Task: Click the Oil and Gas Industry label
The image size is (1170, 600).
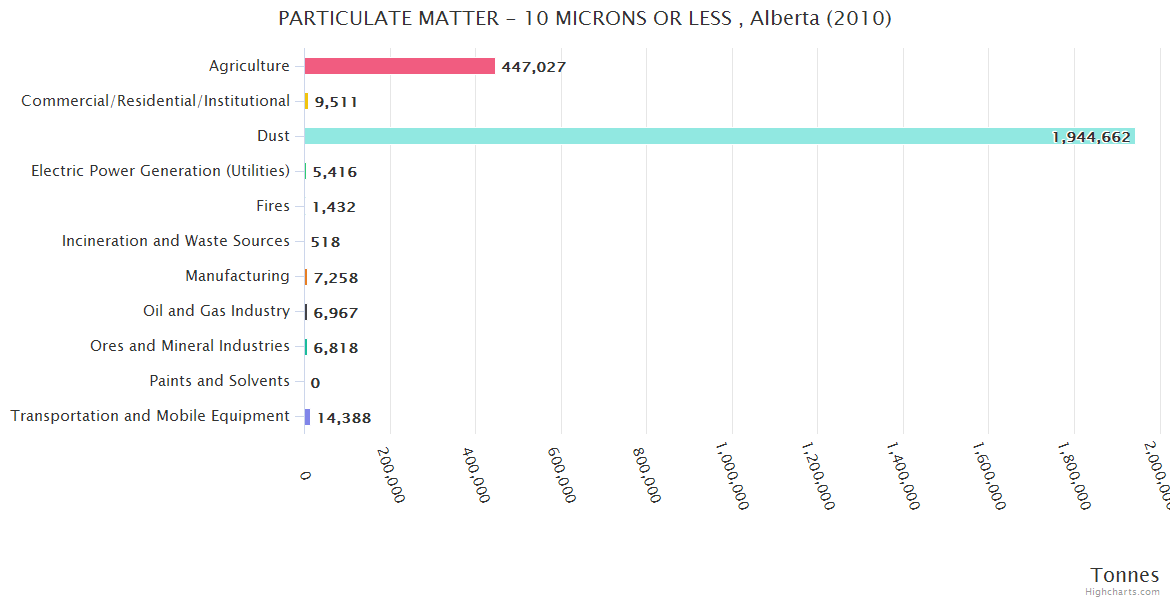Action: coord(216,311)
